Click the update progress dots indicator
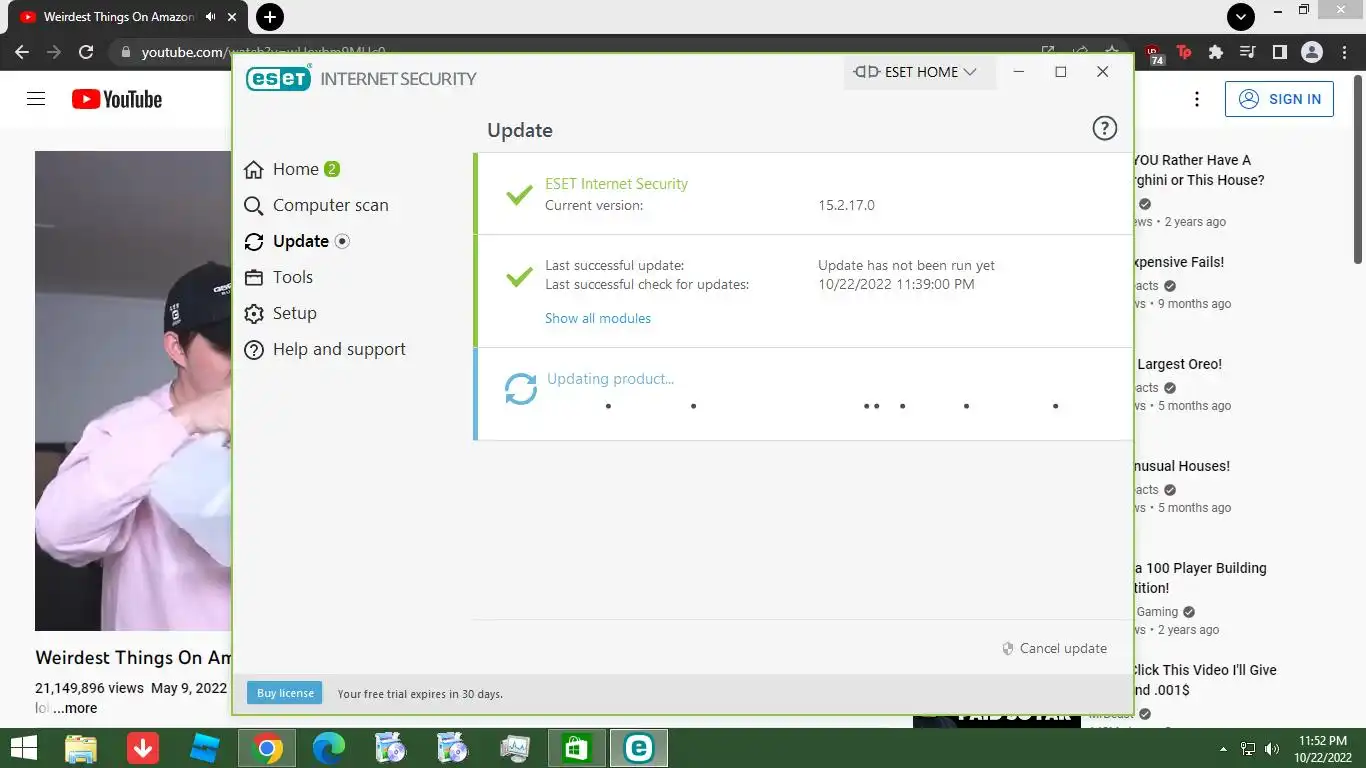1366x768 pixels. 832,406
